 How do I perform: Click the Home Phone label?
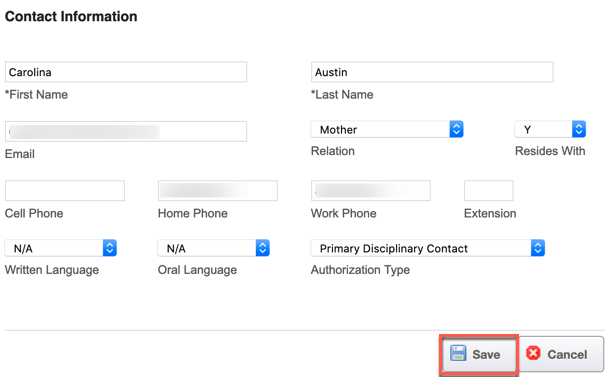pos(193,214)
